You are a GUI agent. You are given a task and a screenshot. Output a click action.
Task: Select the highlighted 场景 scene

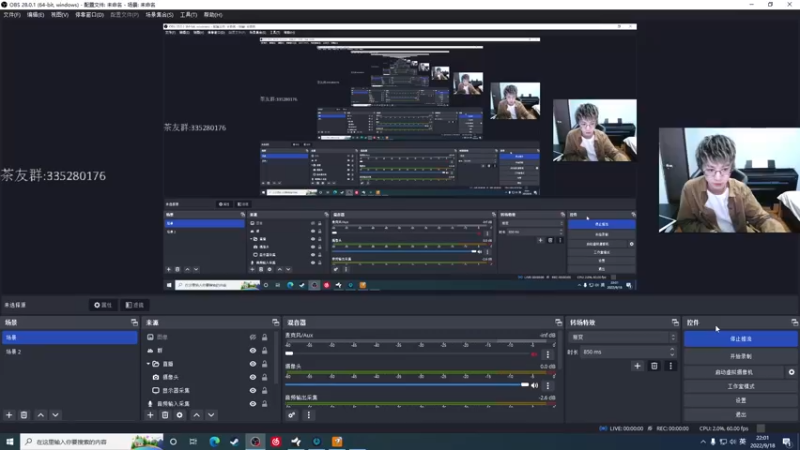click(69, 337)
